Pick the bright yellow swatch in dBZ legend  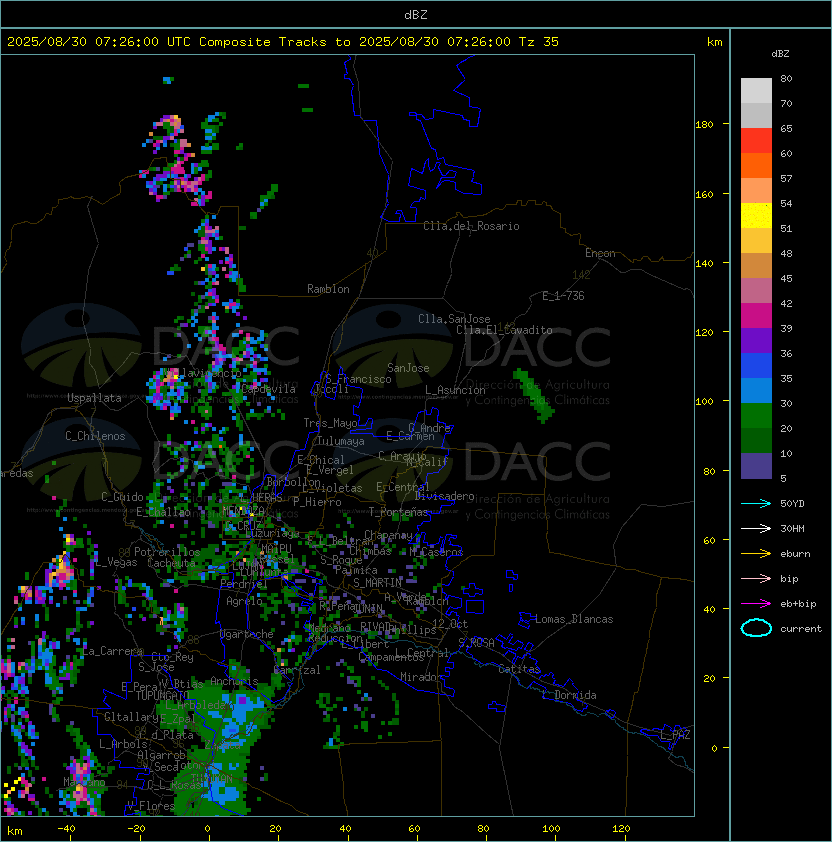pyautogui.click(x=756, y=216)
